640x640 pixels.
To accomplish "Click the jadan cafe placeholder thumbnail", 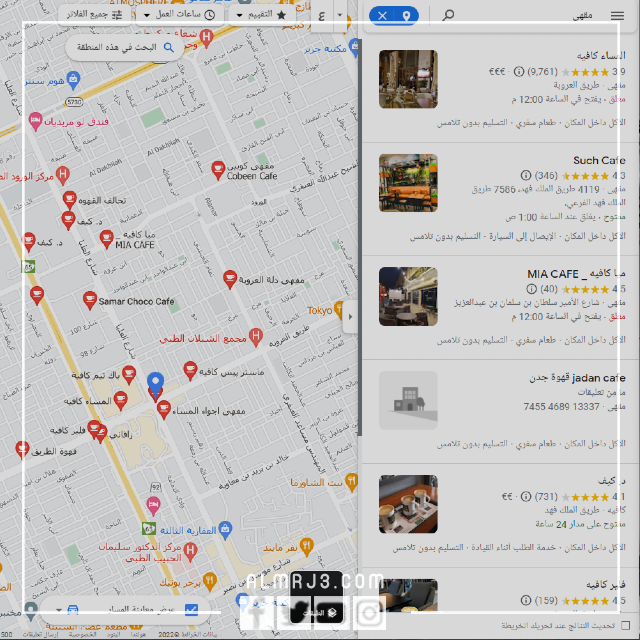I will 408,401.
